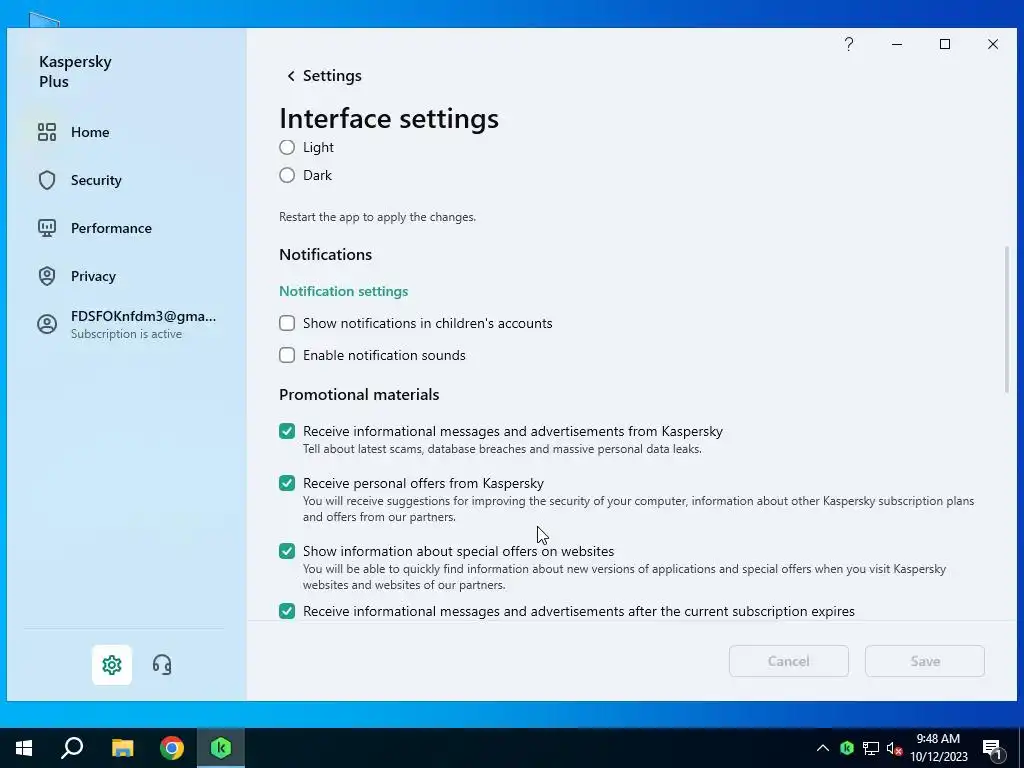Go to the Performance section
This screenshot has height=768, width=1024.
click(111, 228)
